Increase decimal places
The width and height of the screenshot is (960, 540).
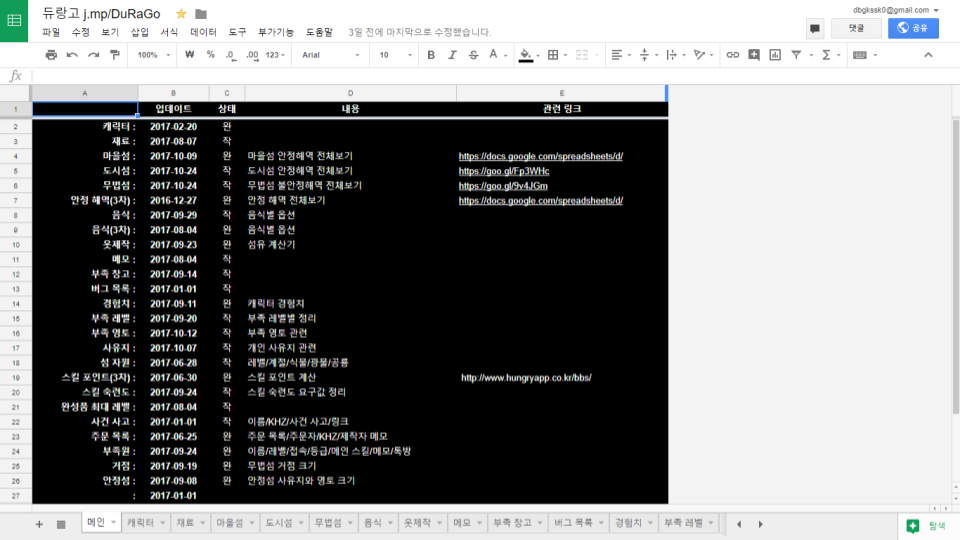point(252,55)
